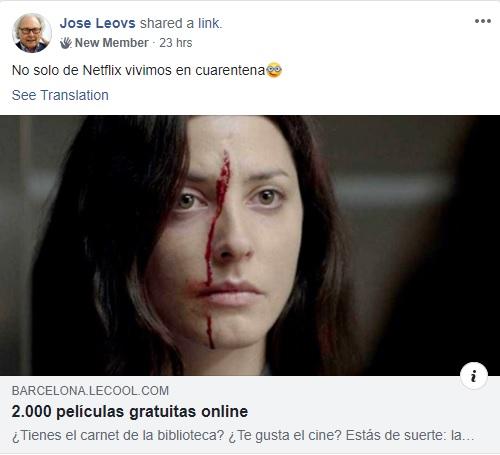Click Jose Leovs' profile picture
500x455 pixels.
pos(32,33)
